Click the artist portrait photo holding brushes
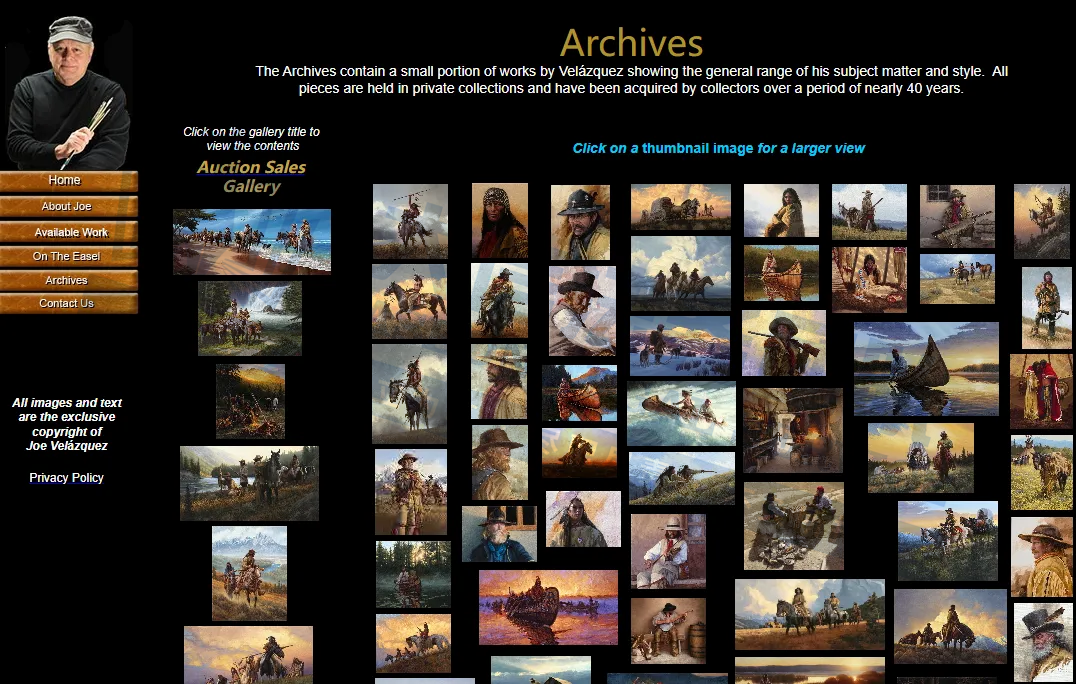 point(68,92)
